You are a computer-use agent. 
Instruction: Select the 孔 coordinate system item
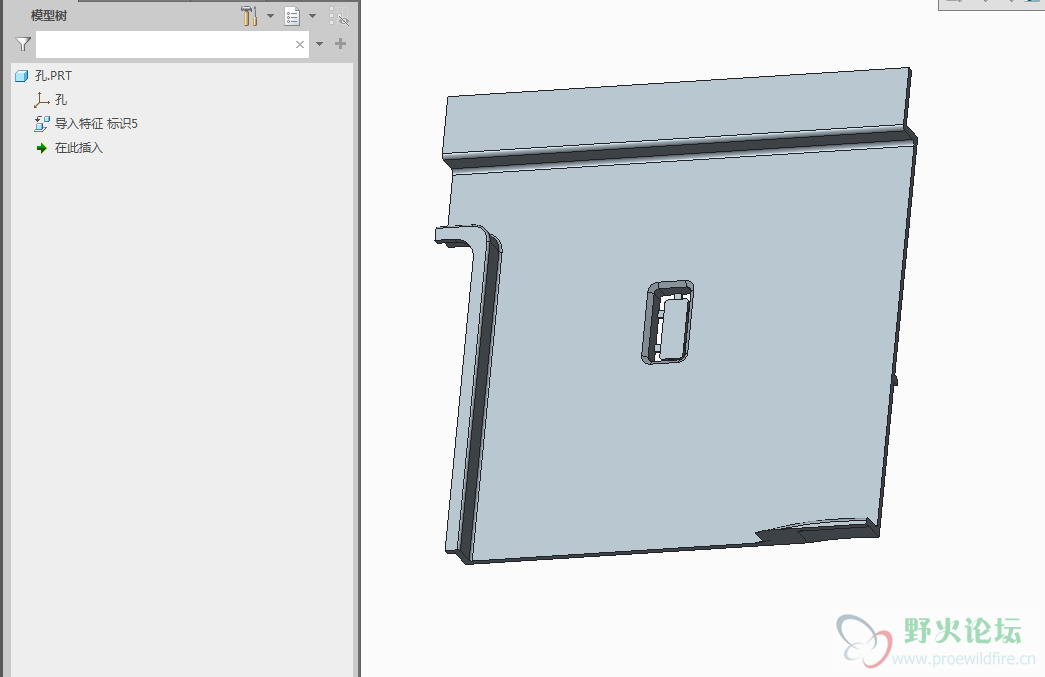[51, 100]
